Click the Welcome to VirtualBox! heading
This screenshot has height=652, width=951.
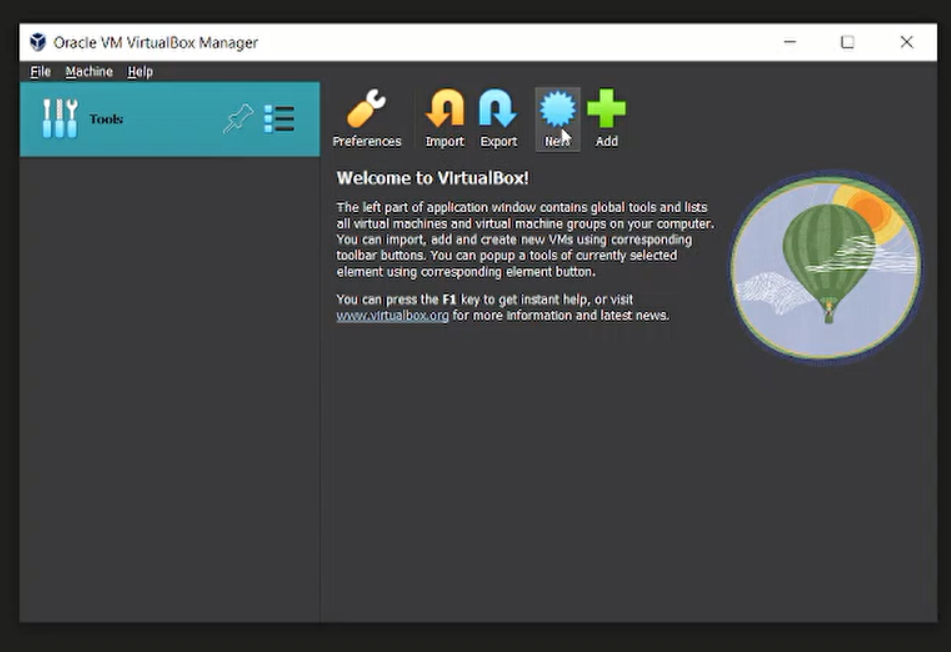[432, 178]
